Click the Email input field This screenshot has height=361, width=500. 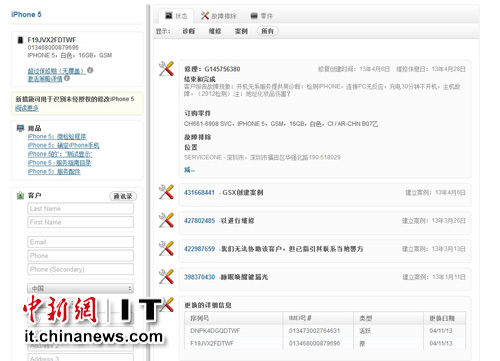81,242
